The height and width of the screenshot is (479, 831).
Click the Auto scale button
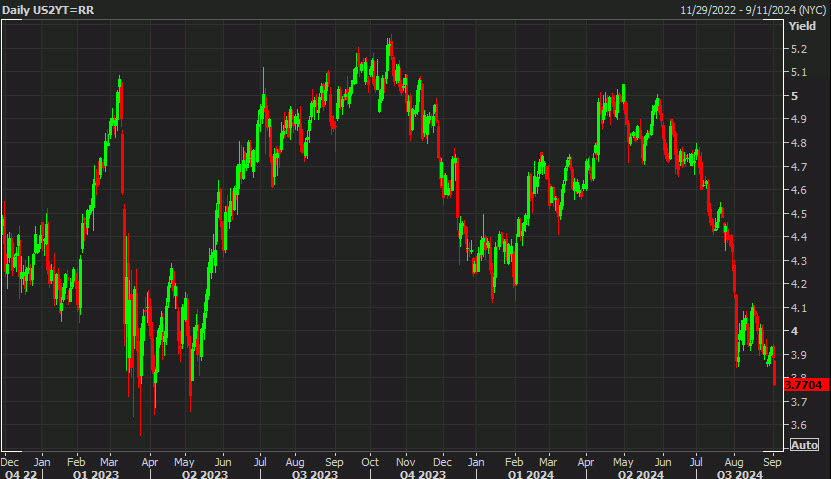coord(804,445)
